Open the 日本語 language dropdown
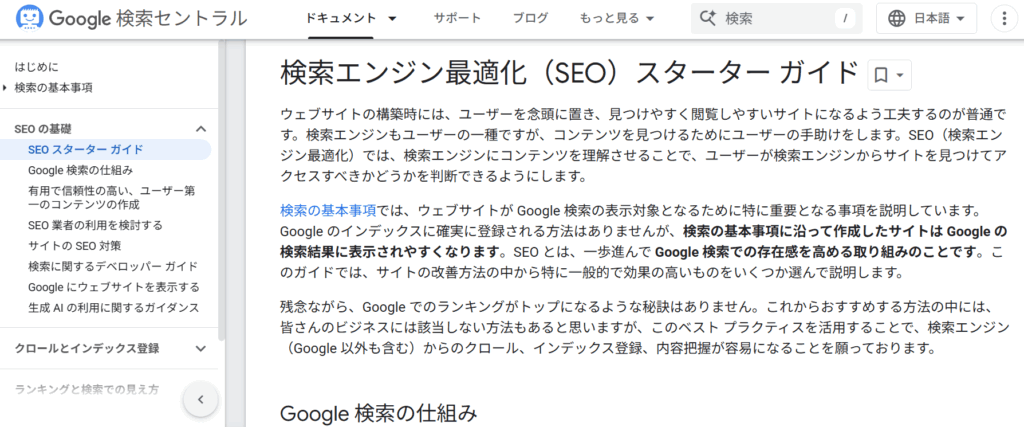 tap(926, 18)
